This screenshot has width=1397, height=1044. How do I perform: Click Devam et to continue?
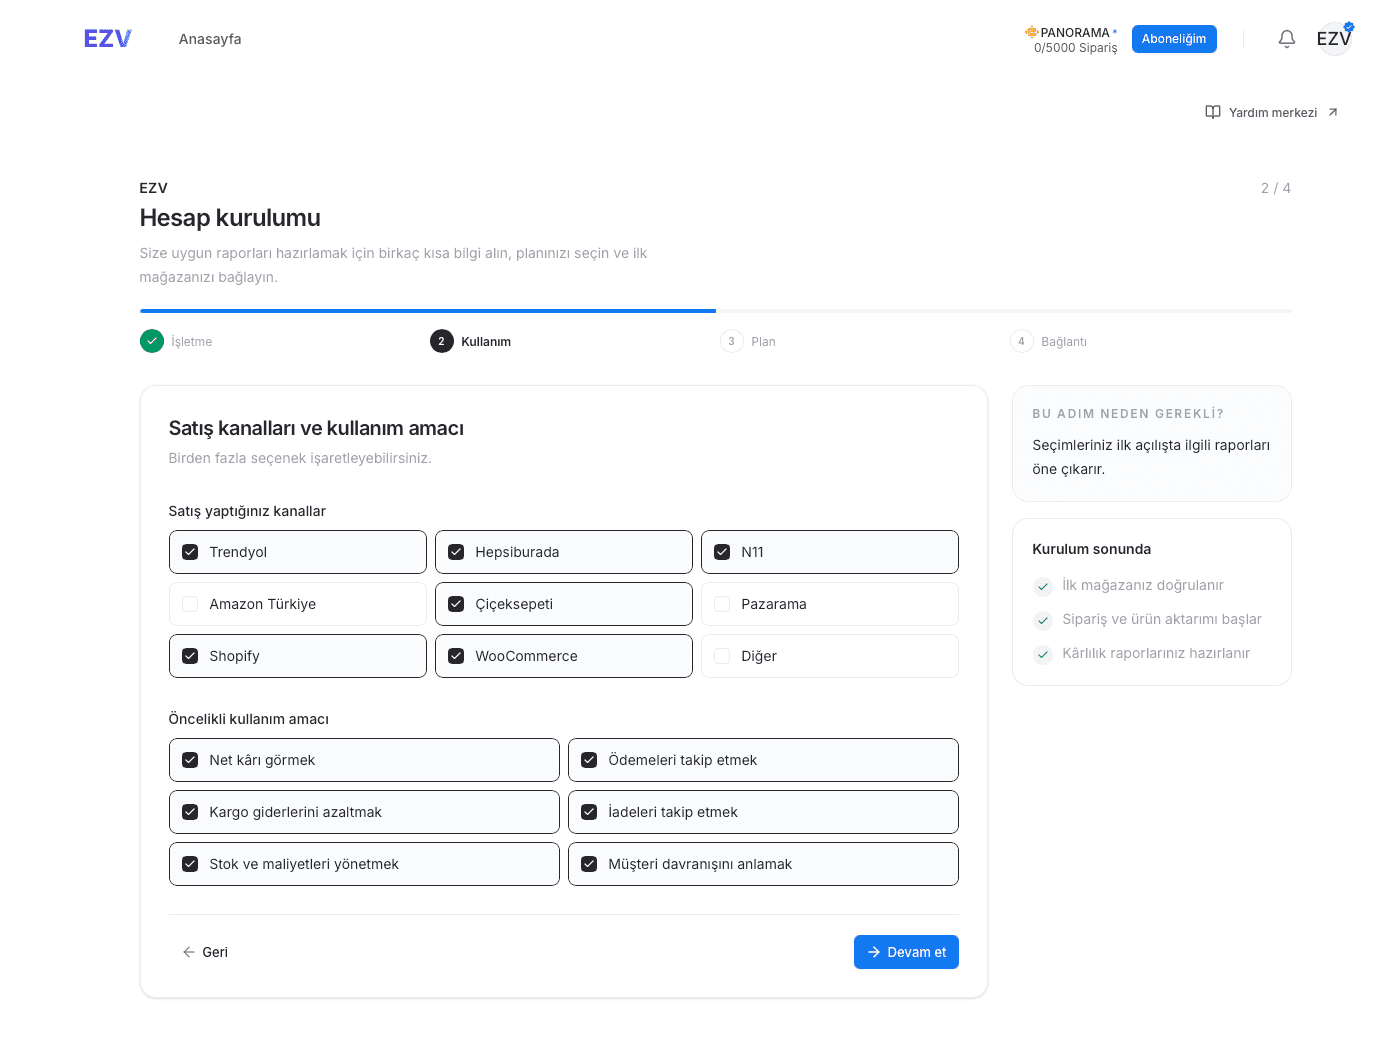[x=906, y=952]
